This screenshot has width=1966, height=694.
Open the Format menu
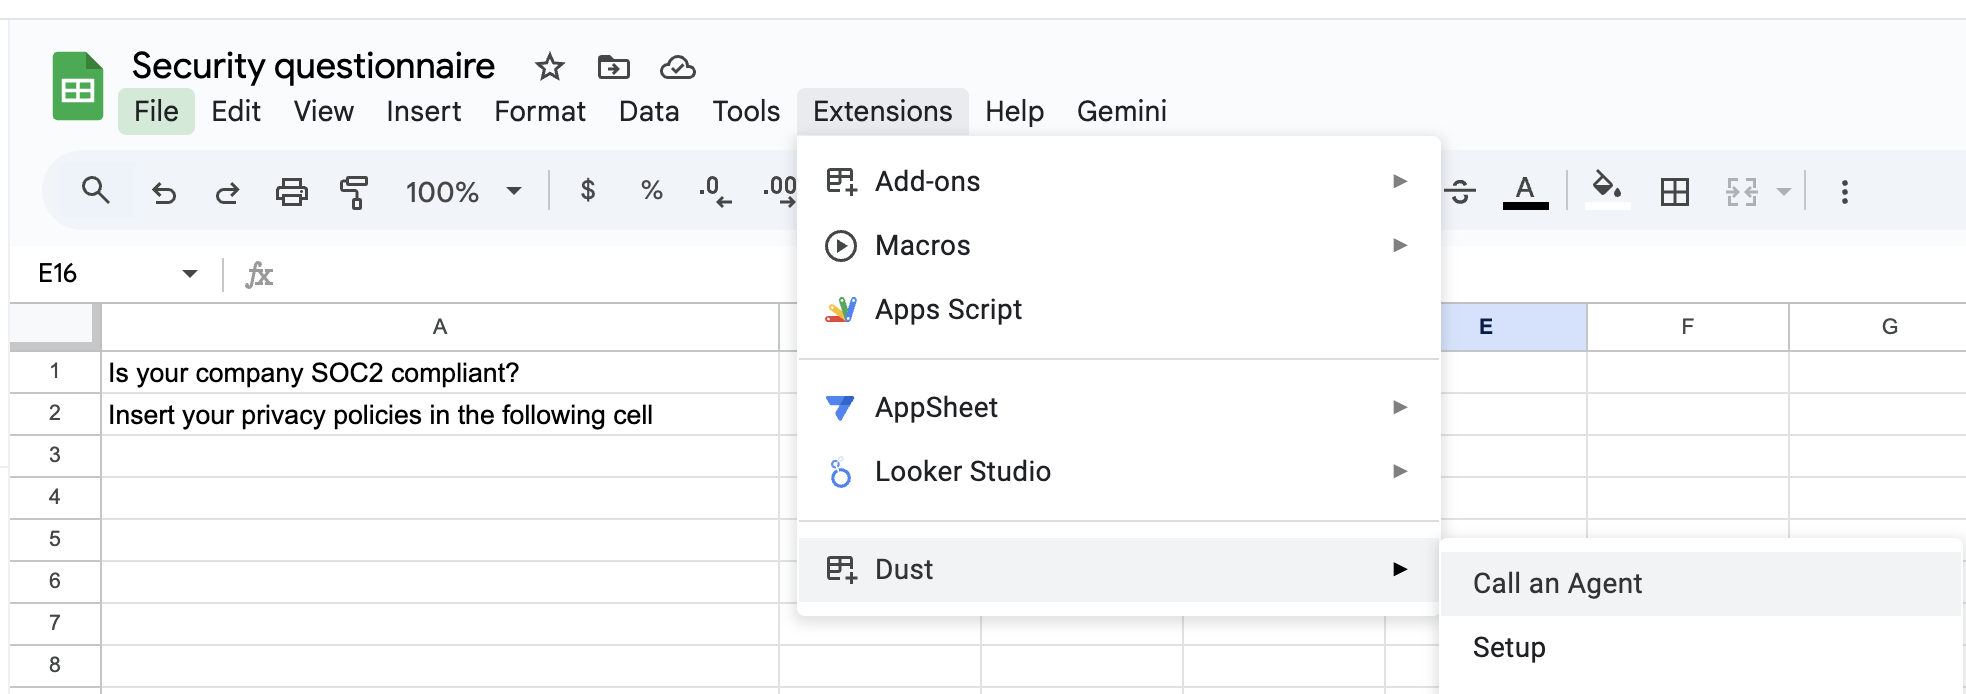(x=540, y=111)
